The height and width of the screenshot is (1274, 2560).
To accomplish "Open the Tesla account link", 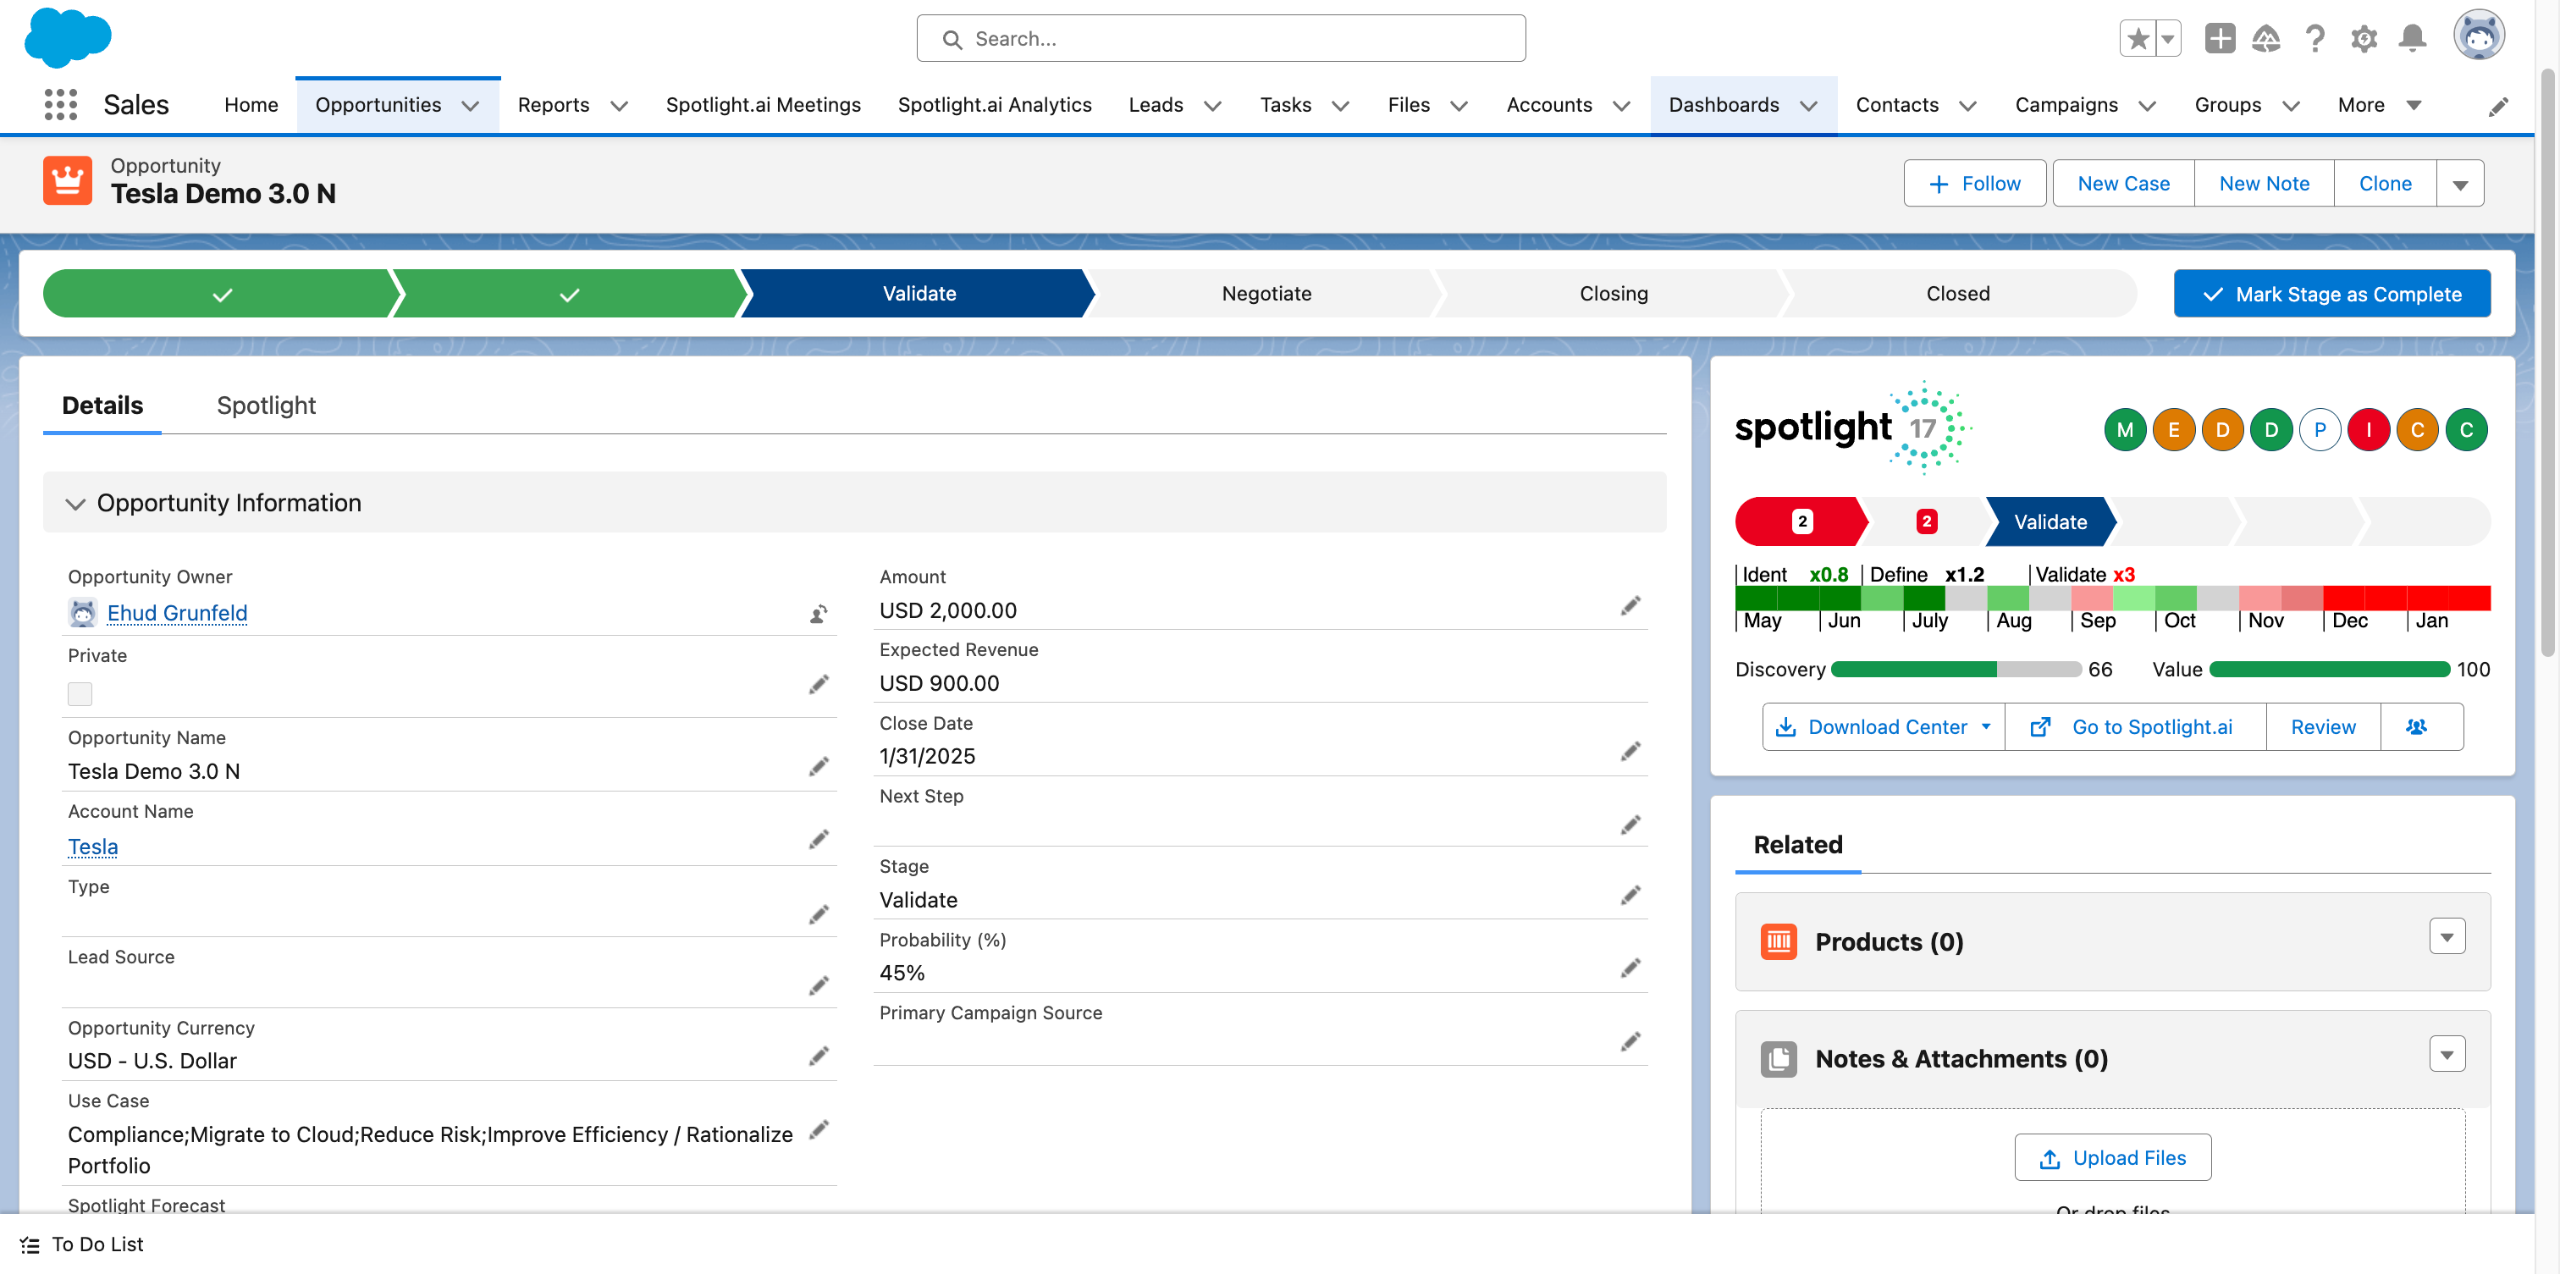I will pos(93,847).
